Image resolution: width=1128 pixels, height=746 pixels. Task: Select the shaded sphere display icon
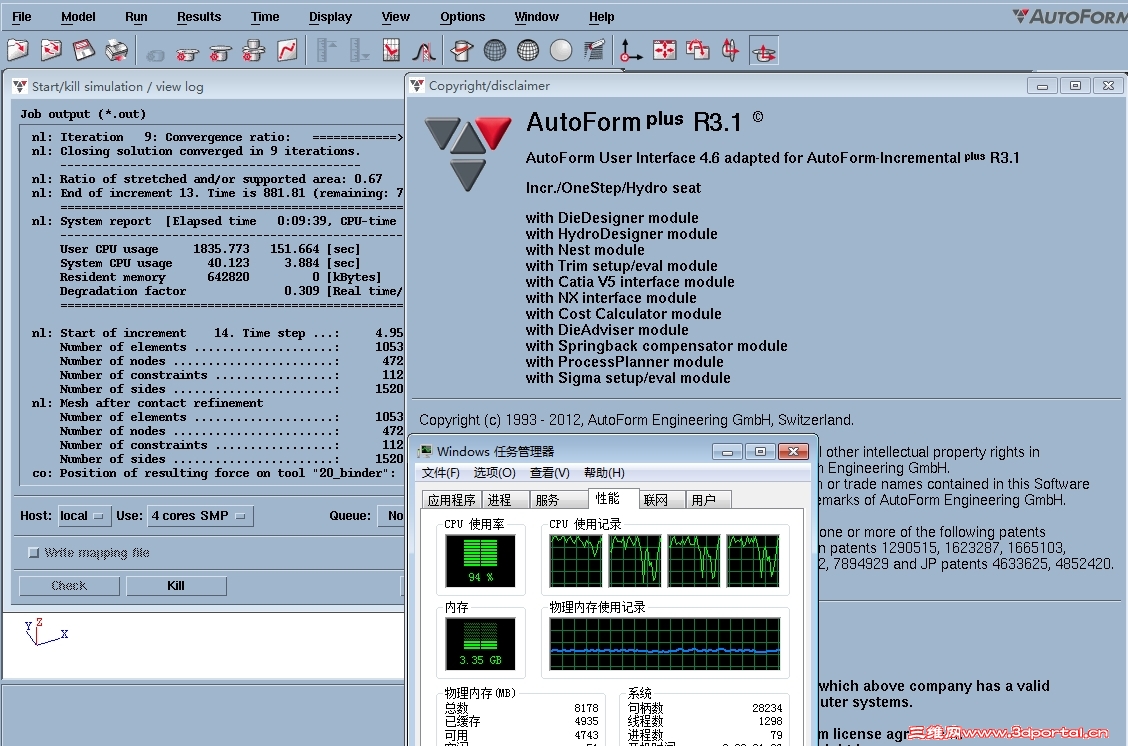(561, 50)
